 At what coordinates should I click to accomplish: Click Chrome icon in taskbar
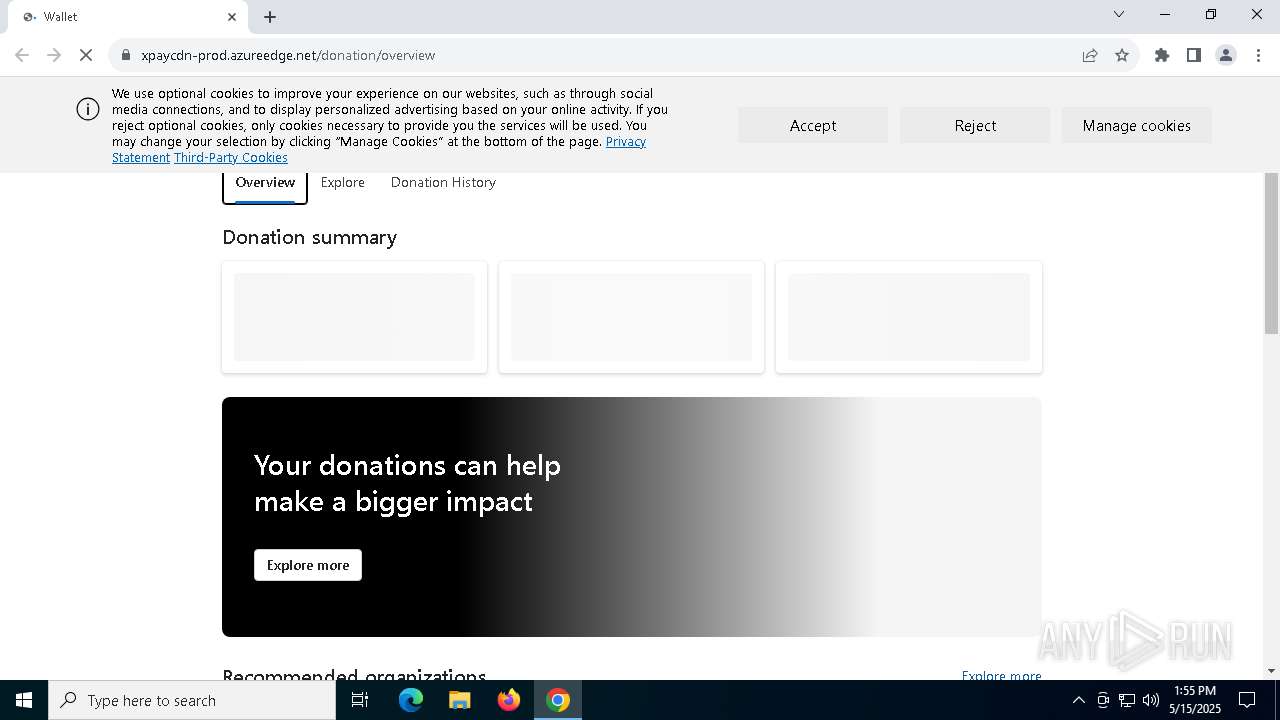pos(558,700)
